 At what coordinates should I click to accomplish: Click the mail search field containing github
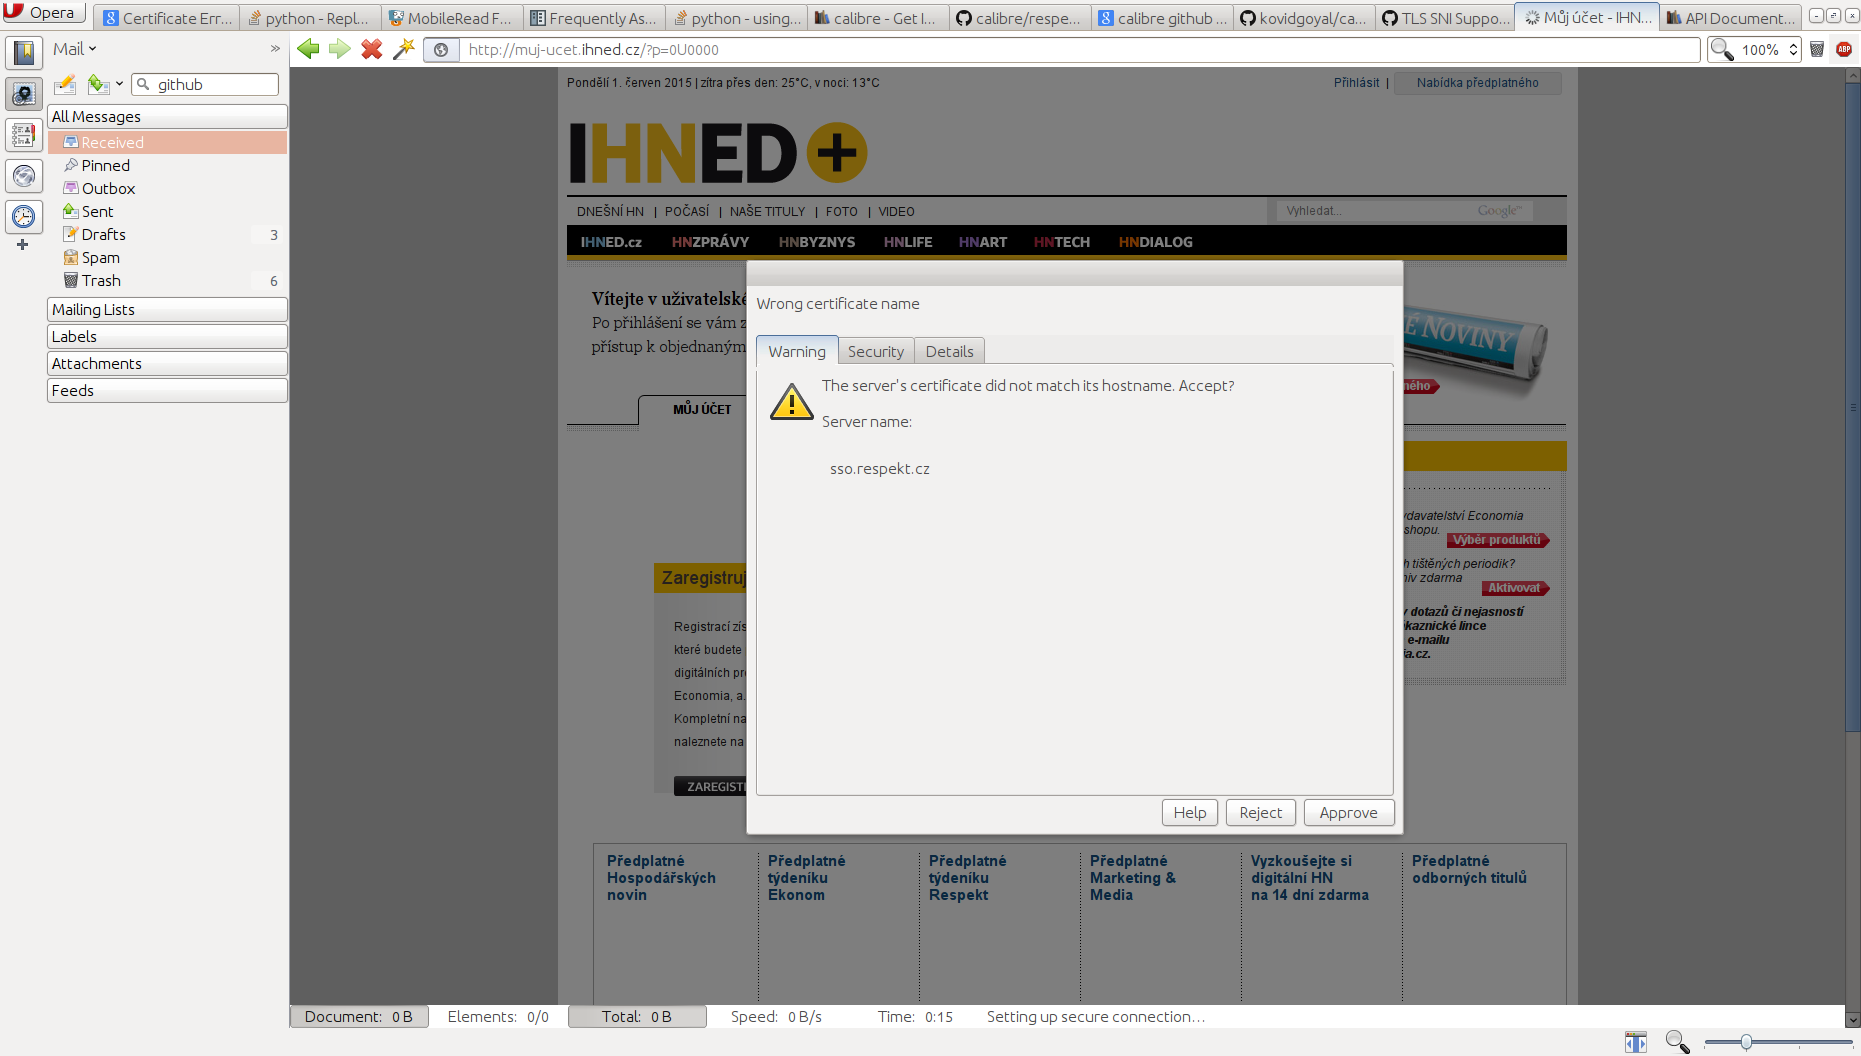tap(205, 85)
